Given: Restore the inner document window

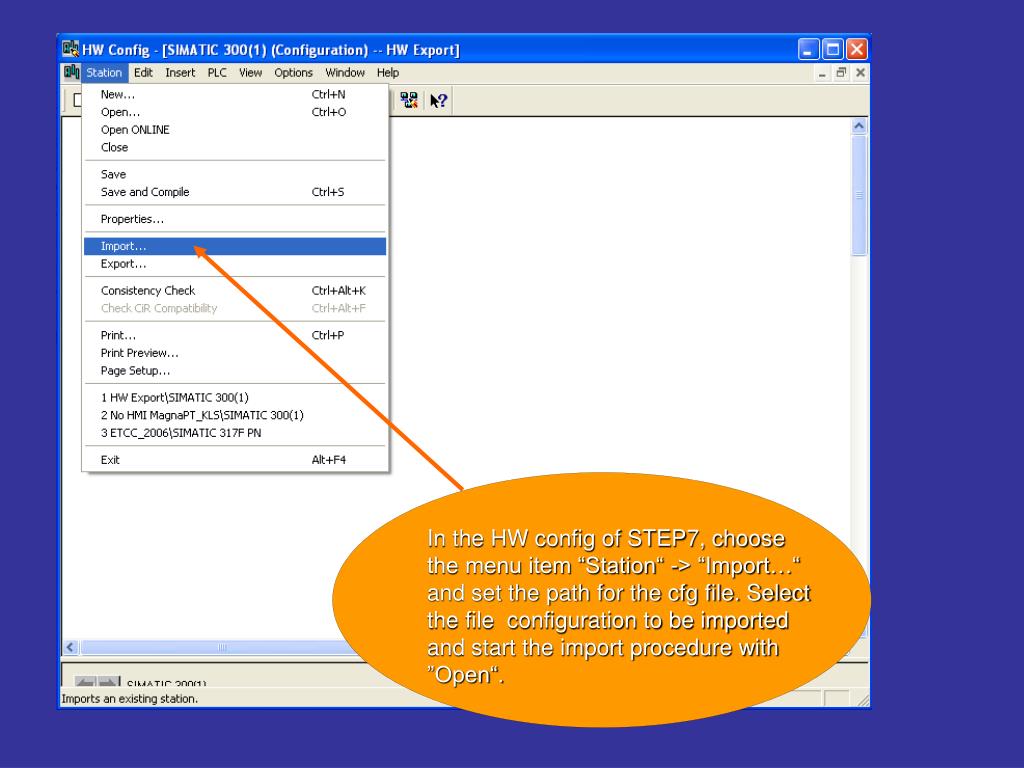Looking at the screenshot, I should coord(841,72).
